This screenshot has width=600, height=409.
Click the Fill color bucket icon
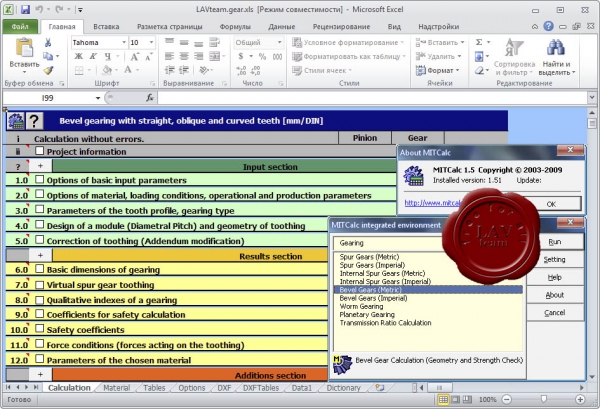(x=107, y=70)
